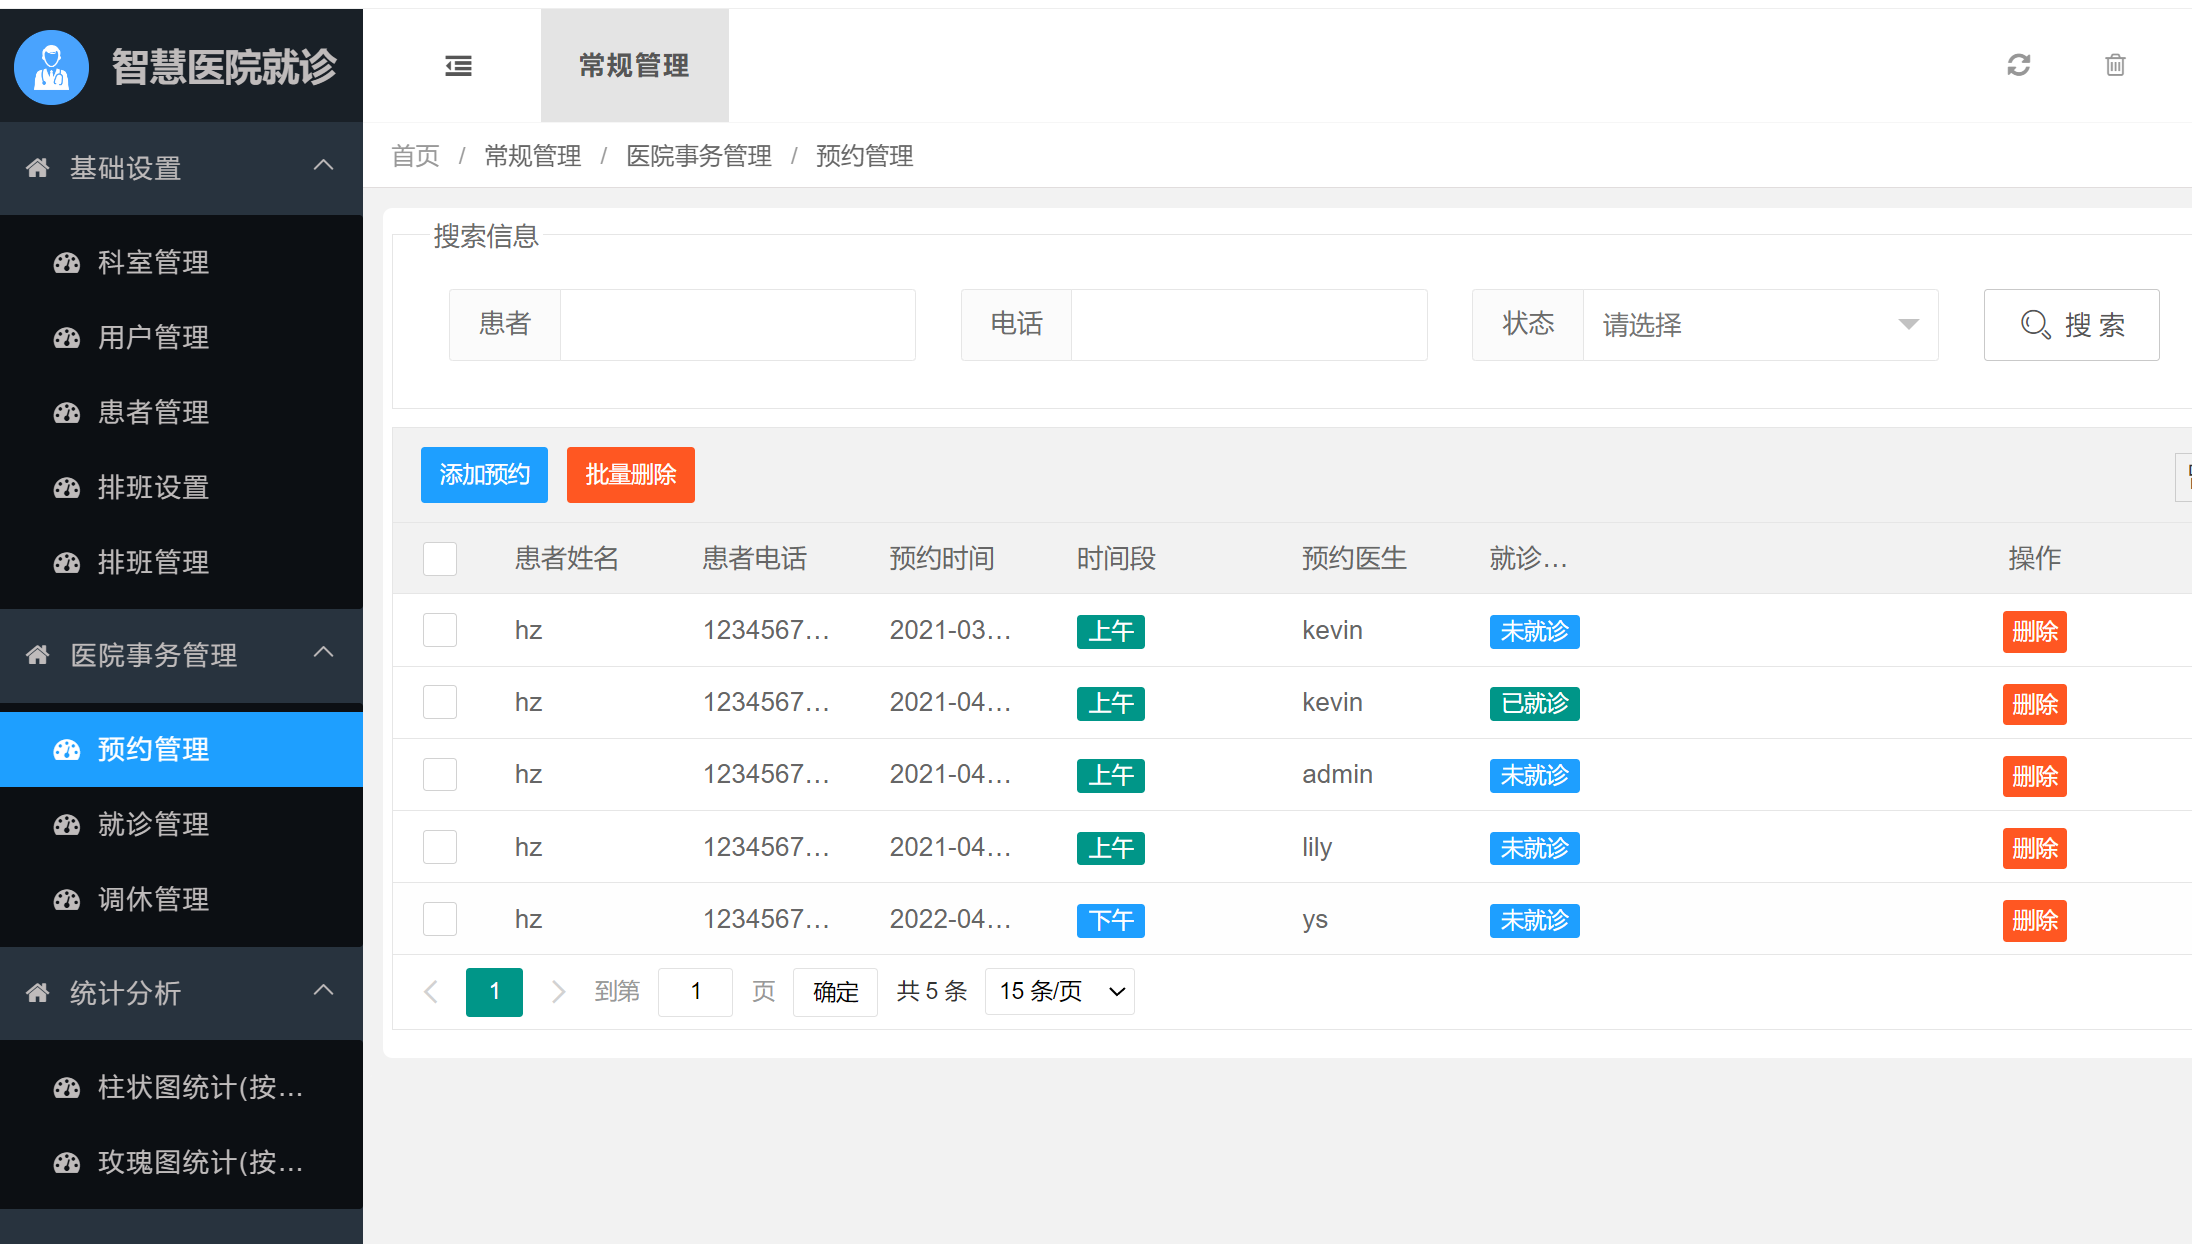Click the icon next to 排班设置
The image size is (2192, 1244).
[66, 487]
